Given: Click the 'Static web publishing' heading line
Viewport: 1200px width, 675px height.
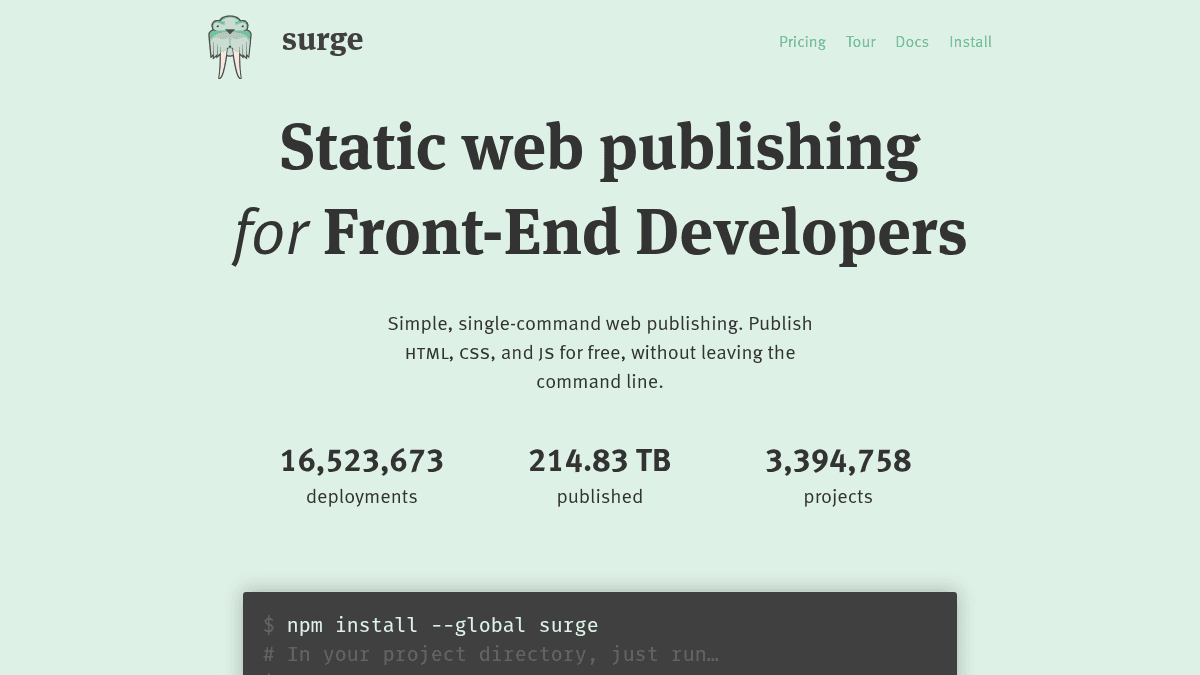Looking at the screenshot, I should [600, 148].
